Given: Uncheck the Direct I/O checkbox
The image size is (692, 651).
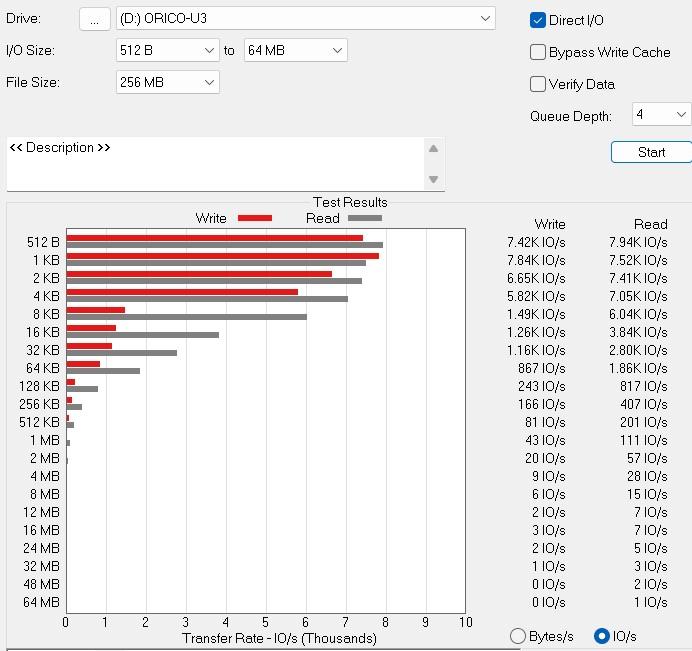Looking at the screenshot, I should click(x=538, y=20).
